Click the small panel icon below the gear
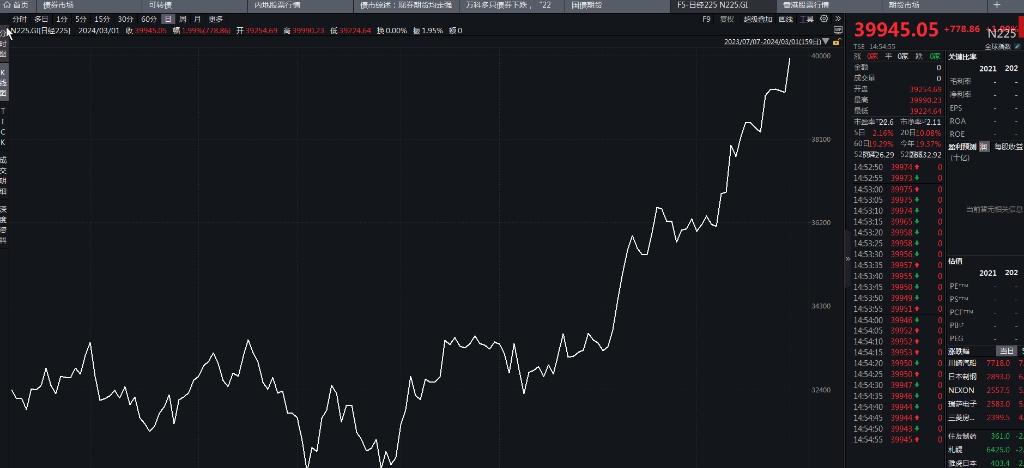Viewport: 1024px width, 468px height. click(838, 30)
